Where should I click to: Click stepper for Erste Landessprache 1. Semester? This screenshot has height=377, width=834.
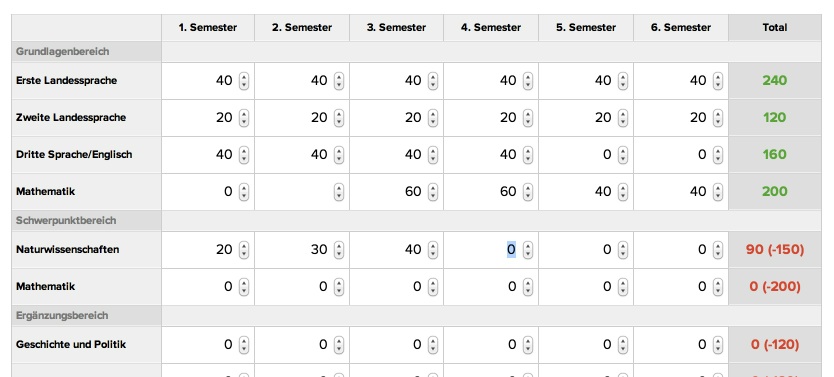[244, 81]
